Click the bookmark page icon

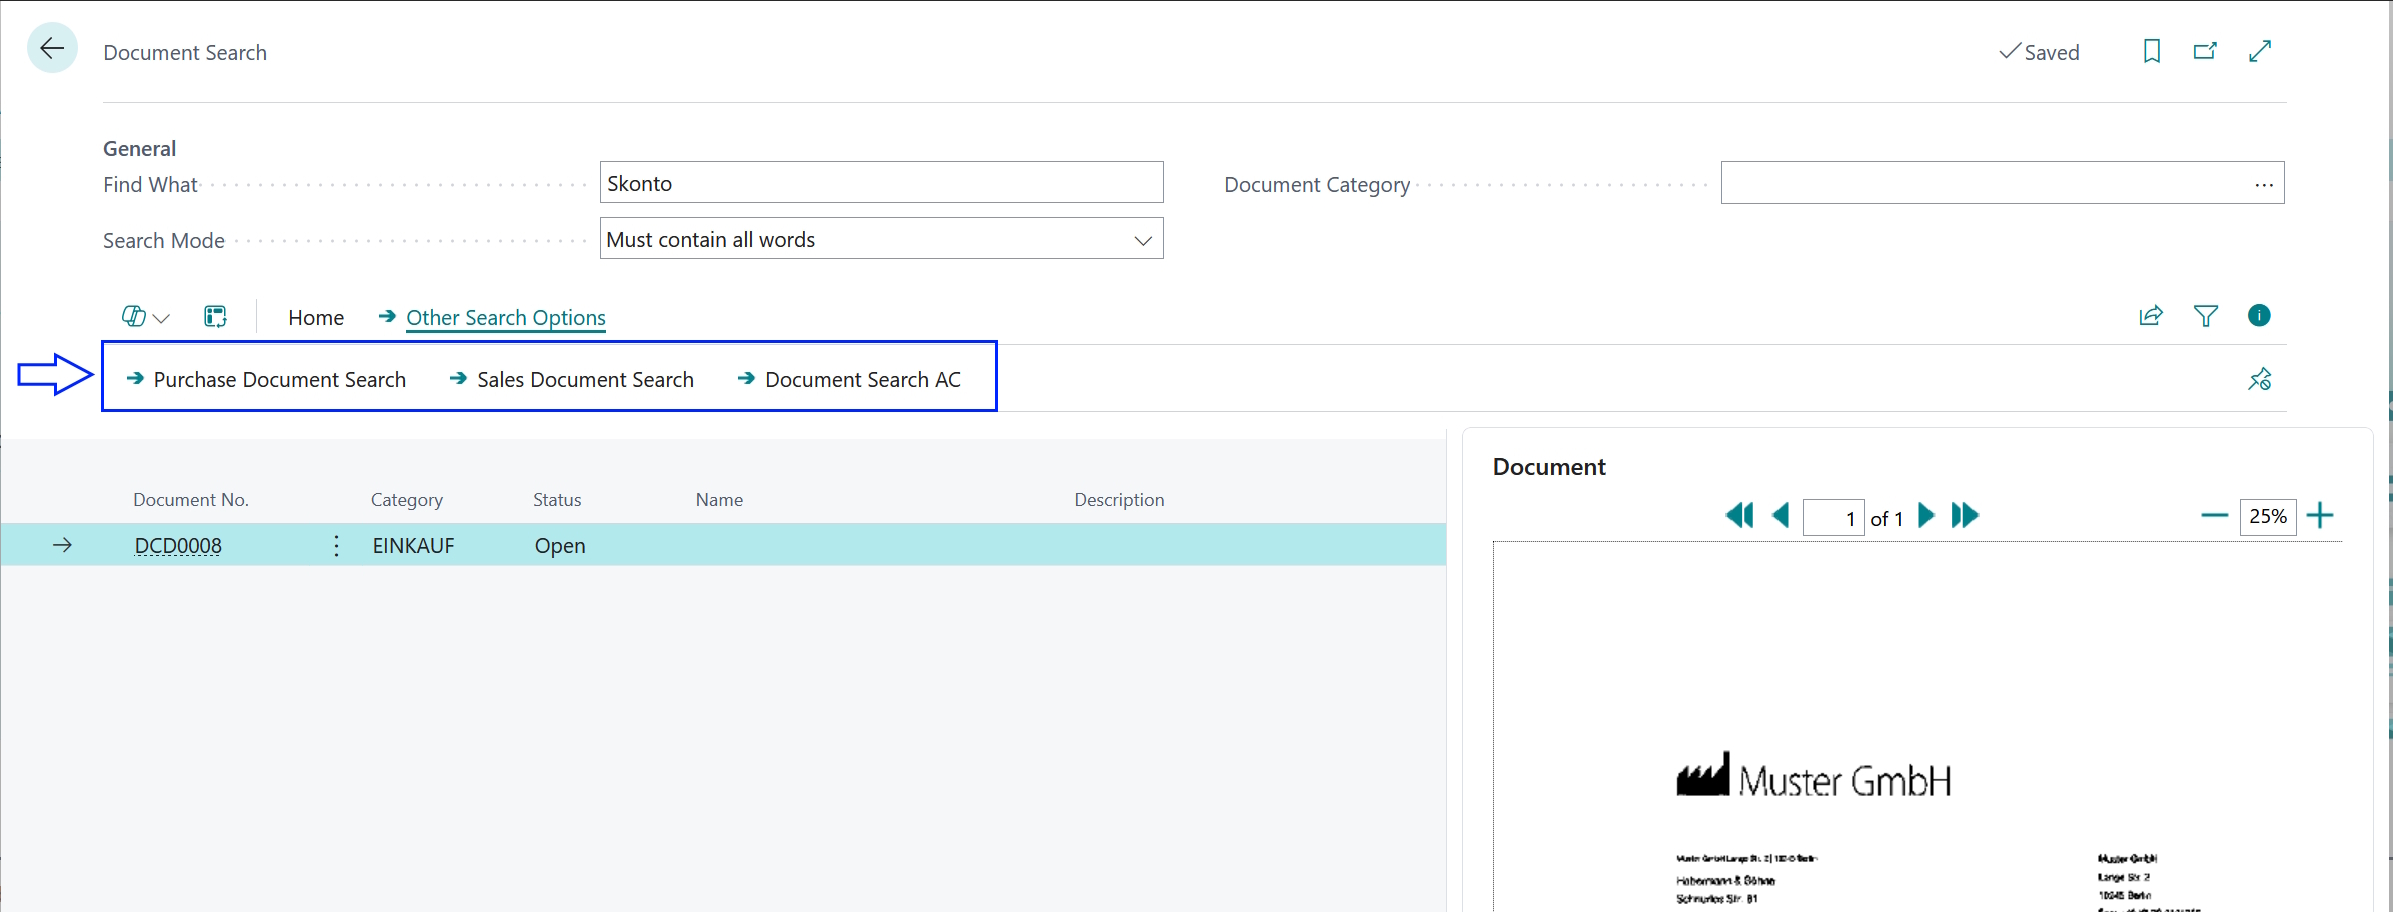click(2151, 51)
